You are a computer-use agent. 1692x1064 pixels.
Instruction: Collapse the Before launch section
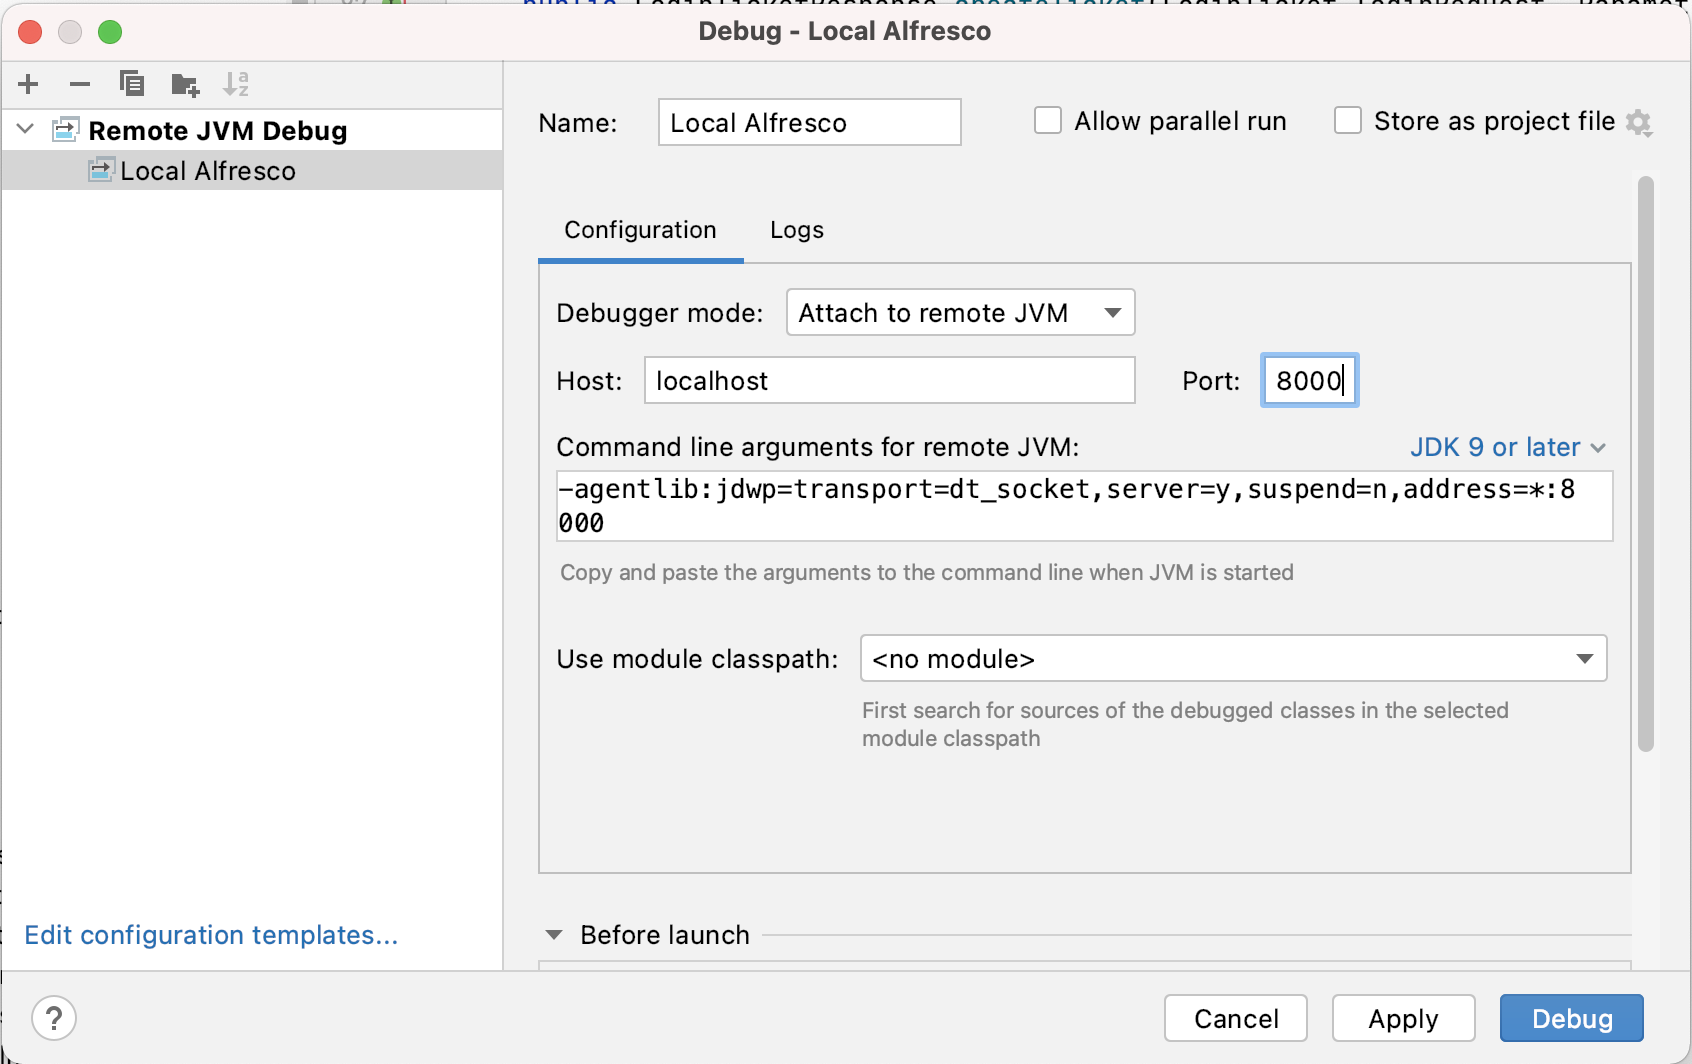click(555, 934)
